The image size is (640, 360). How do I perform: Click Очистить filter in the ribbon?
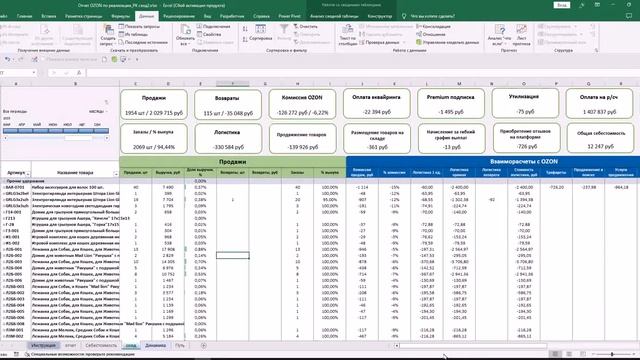(x=305, y=27)
